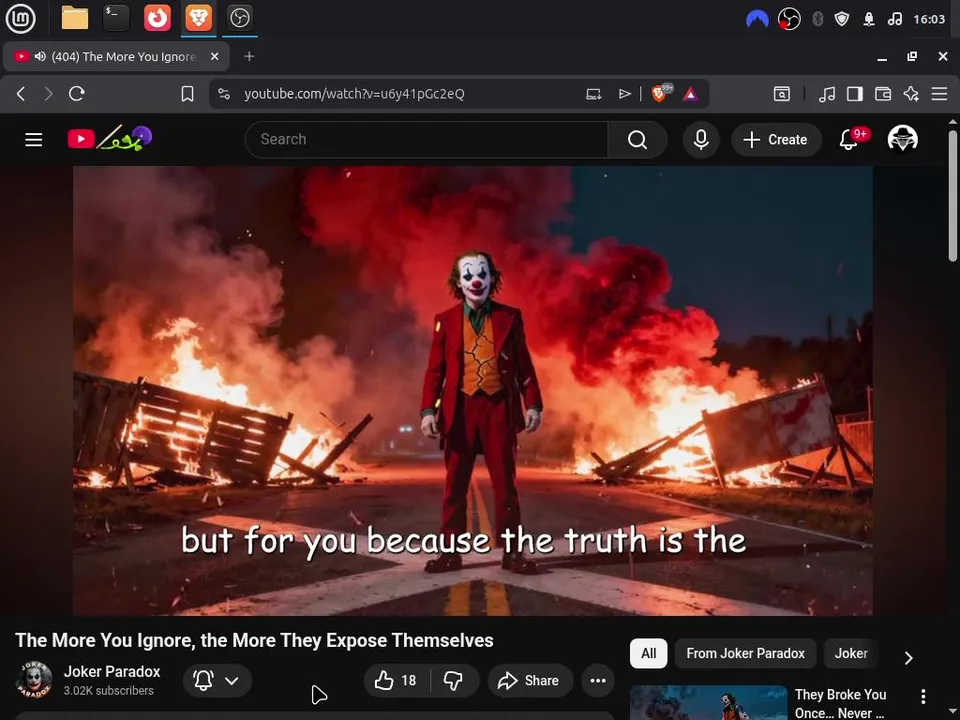Open options menu for 'They Broke You Once'
The width and height of the screenshot is (960, 720).
[x=923, y=696]
